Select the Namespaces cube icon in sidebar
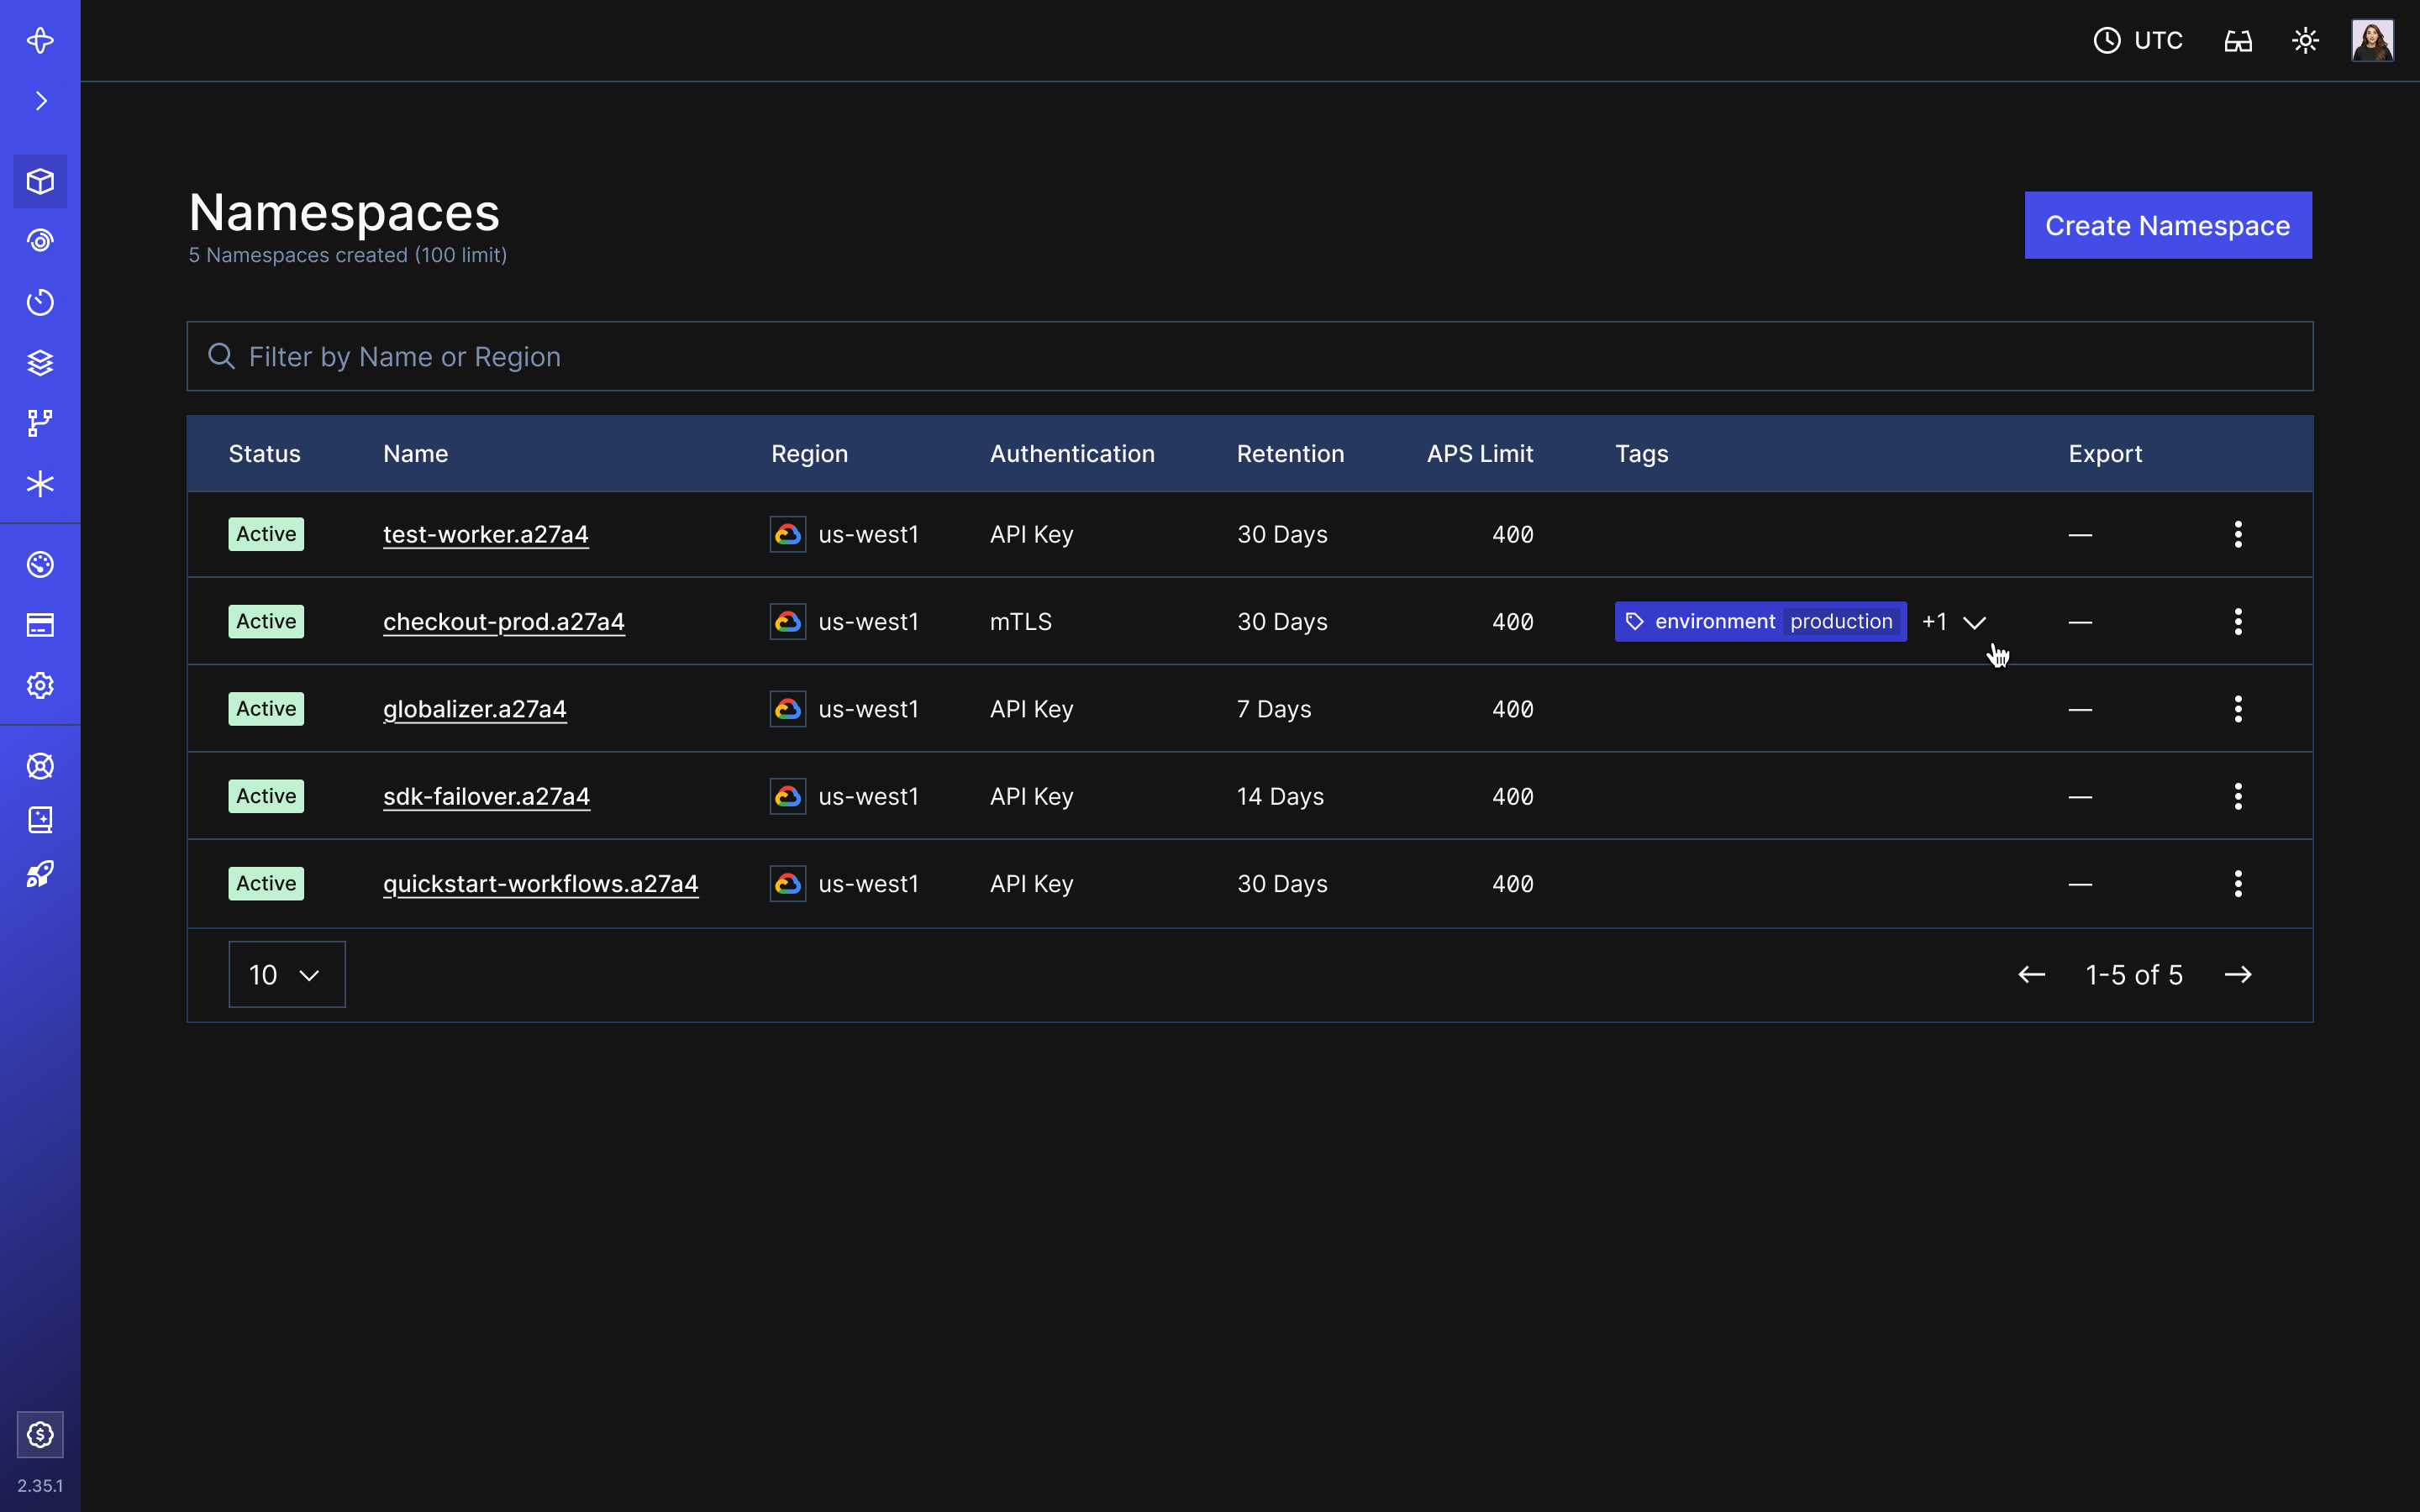The image size is (2420, 1512). tap(40, 181)
